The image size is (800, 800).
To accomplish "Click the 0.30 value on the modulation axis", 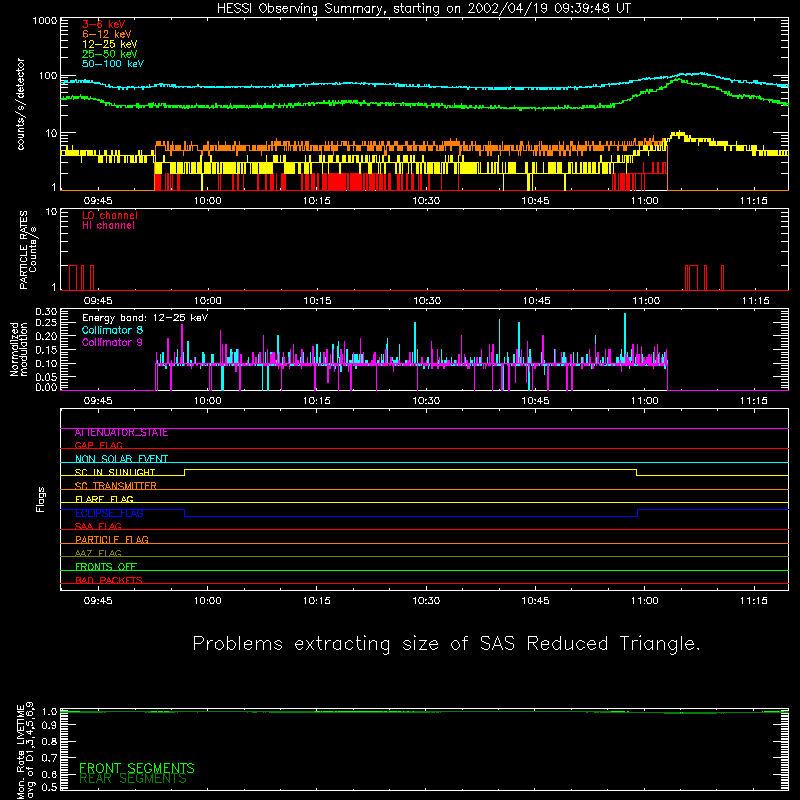I will coord(46,311).
